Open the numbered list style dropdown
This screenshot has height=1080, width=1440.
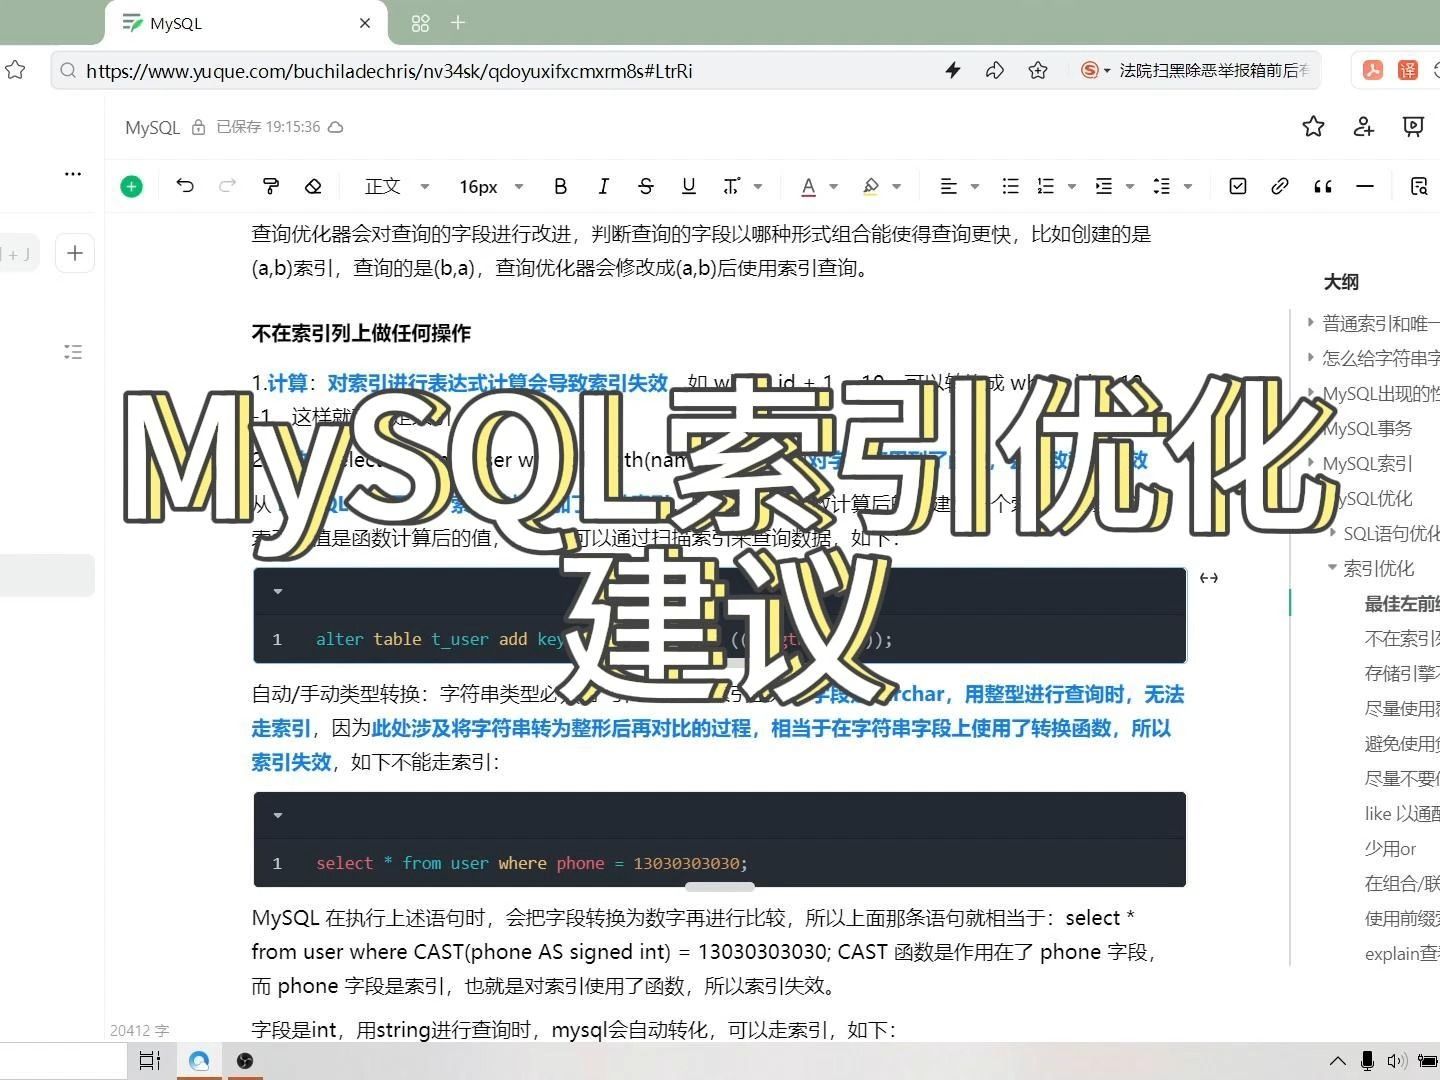1072,186
